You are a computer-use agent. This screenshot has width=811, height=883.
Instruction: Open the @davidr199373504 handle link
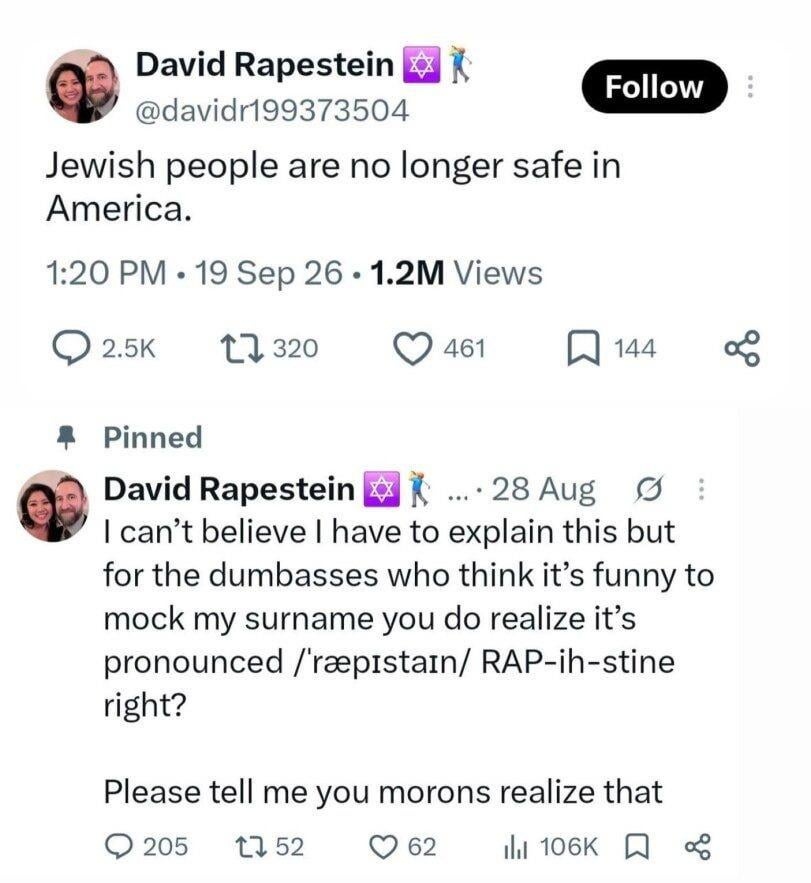tap(271, 110)
